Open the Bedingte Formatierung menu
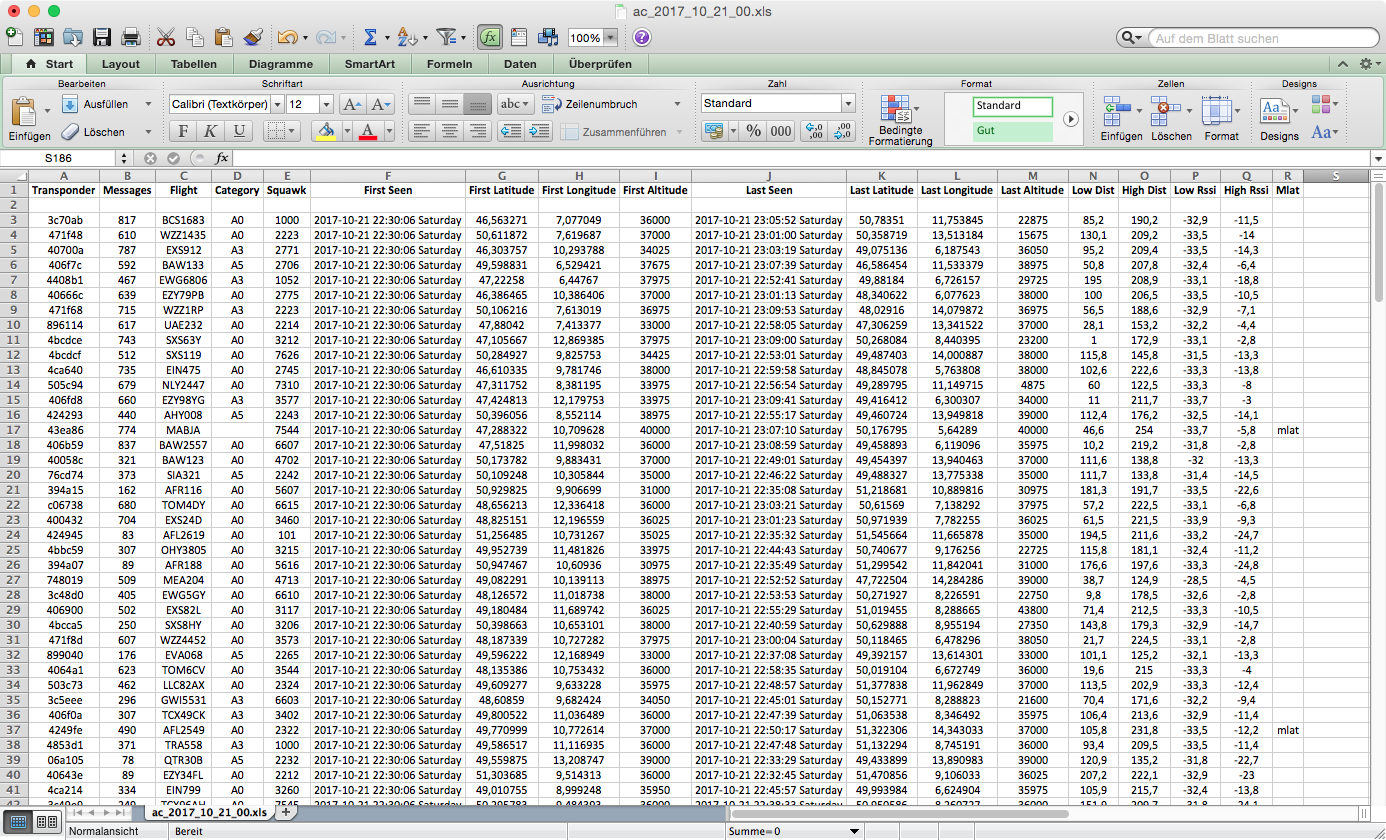 [900, 118]
